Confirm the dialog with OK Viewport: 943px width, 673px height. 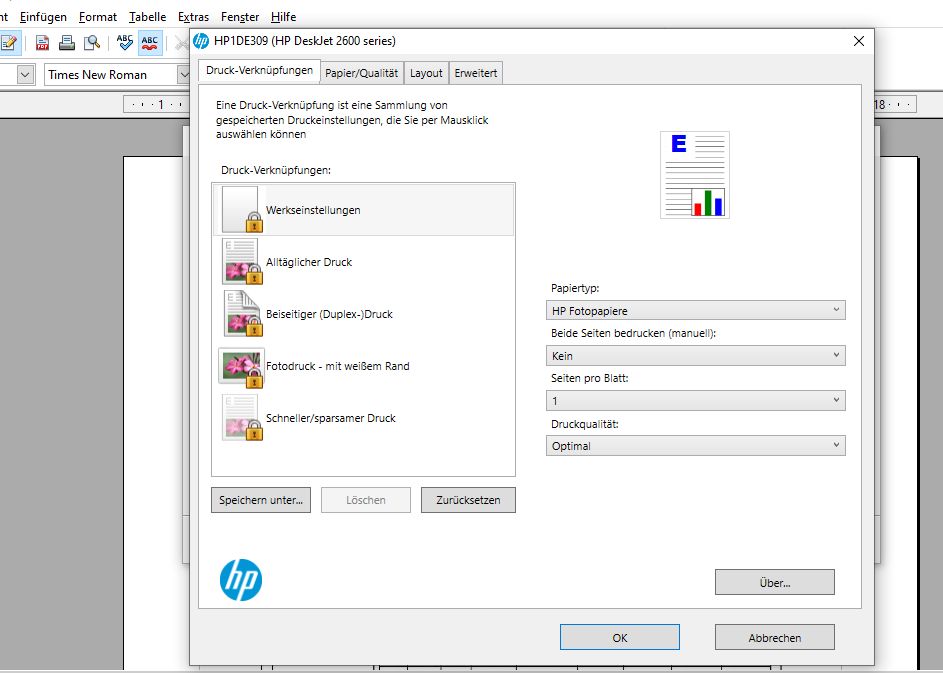click(x=619, y=638)
